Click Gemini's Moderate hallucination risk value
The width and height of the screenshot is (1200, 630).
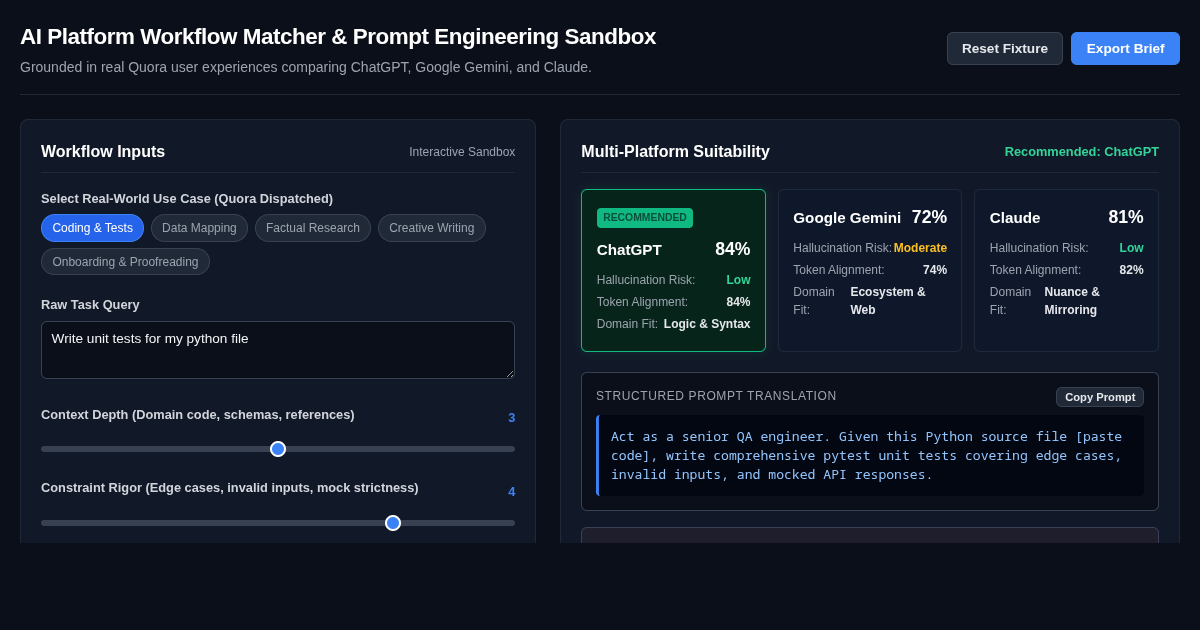tap(920, 248)
